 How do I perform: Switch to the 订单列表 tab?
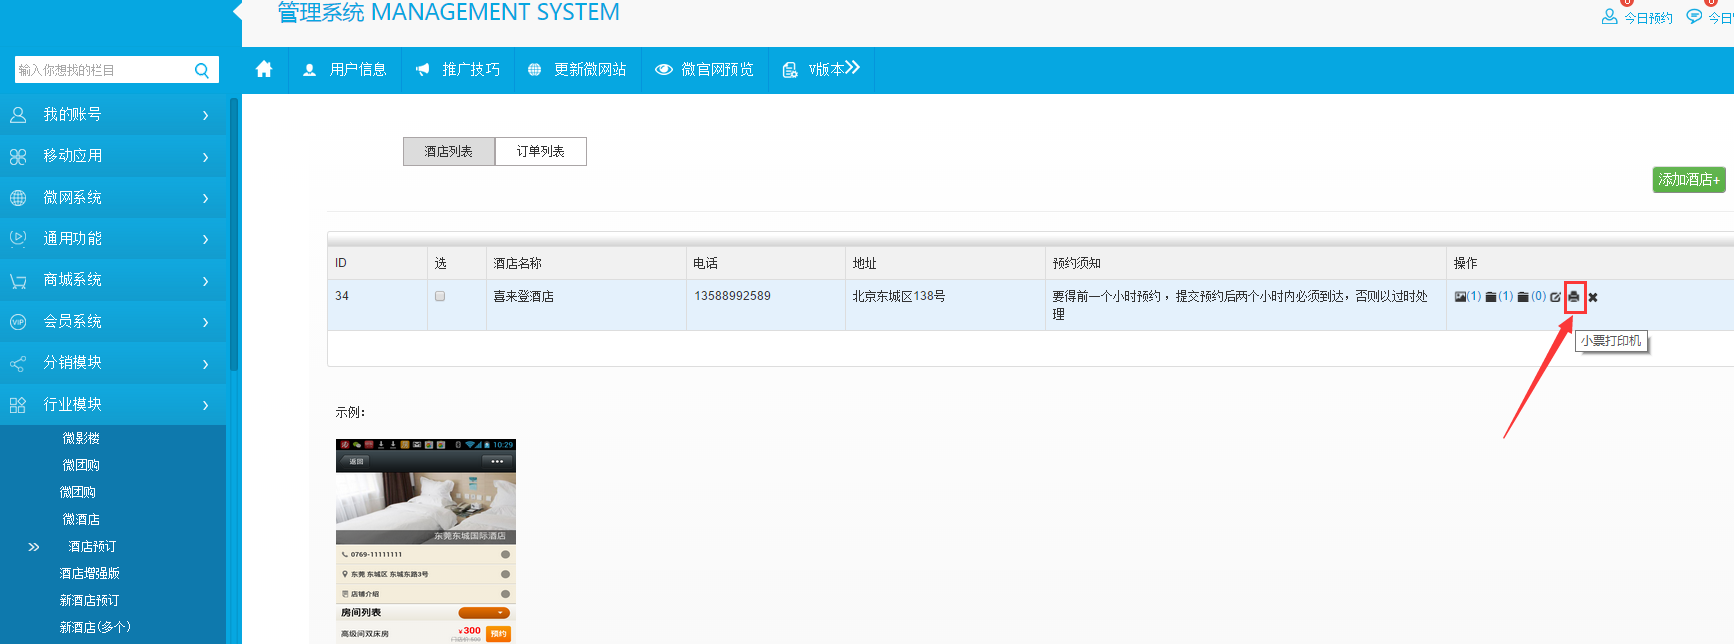(x=540, y=152)
